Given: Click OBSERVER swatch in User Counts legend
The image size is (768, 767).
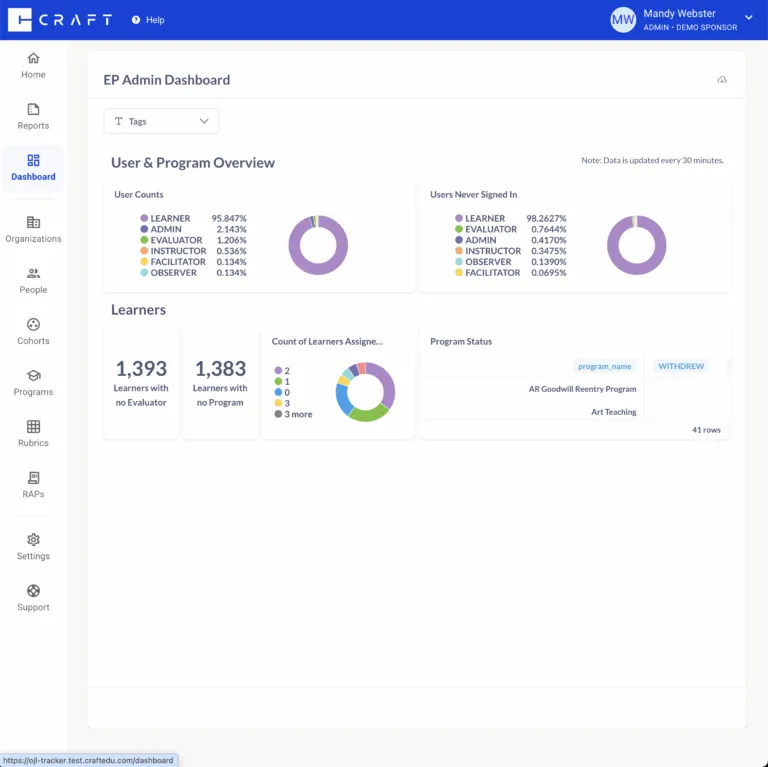Looking at the screenshot, I should tap(144, 272).
